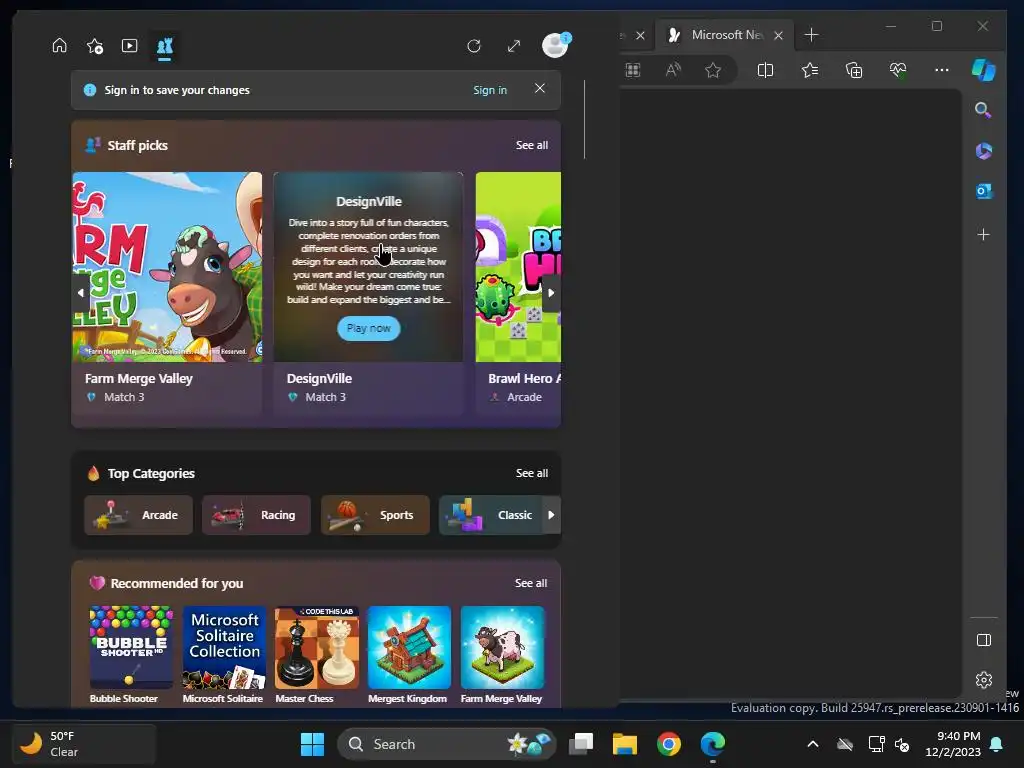Click the app grid icon in address bar

click(633, 70)
